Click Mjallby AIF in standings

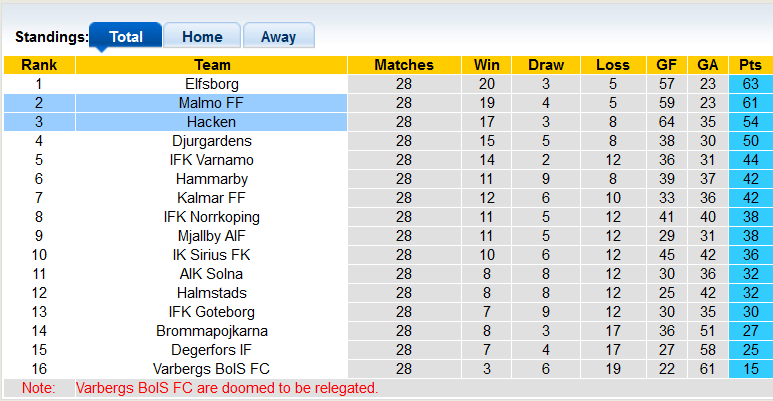coord(211,236)
